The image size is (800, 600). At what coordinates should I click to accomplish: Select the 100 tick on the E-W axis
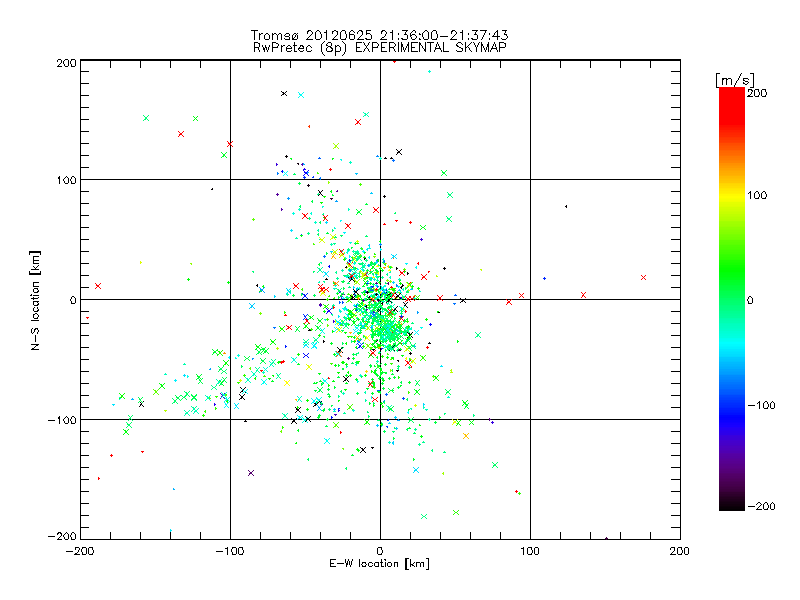[530, 551]
